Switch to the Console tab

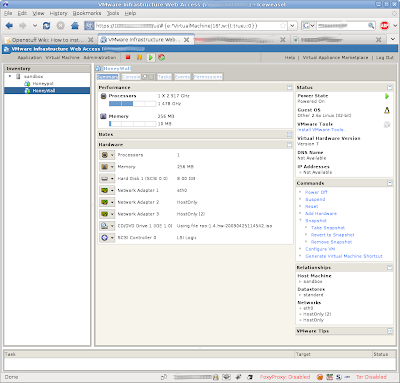coord(131,77)
